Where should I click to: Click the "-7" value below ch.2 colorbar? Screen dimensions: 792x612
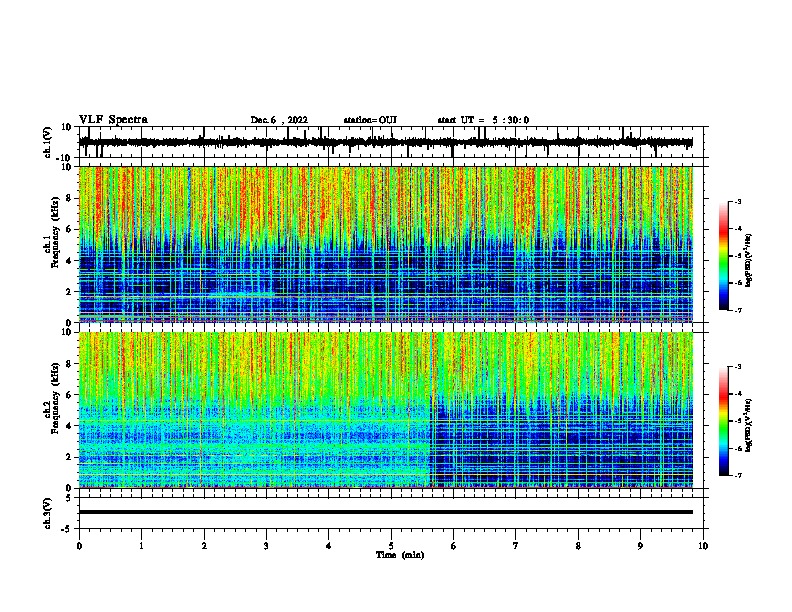738,475
